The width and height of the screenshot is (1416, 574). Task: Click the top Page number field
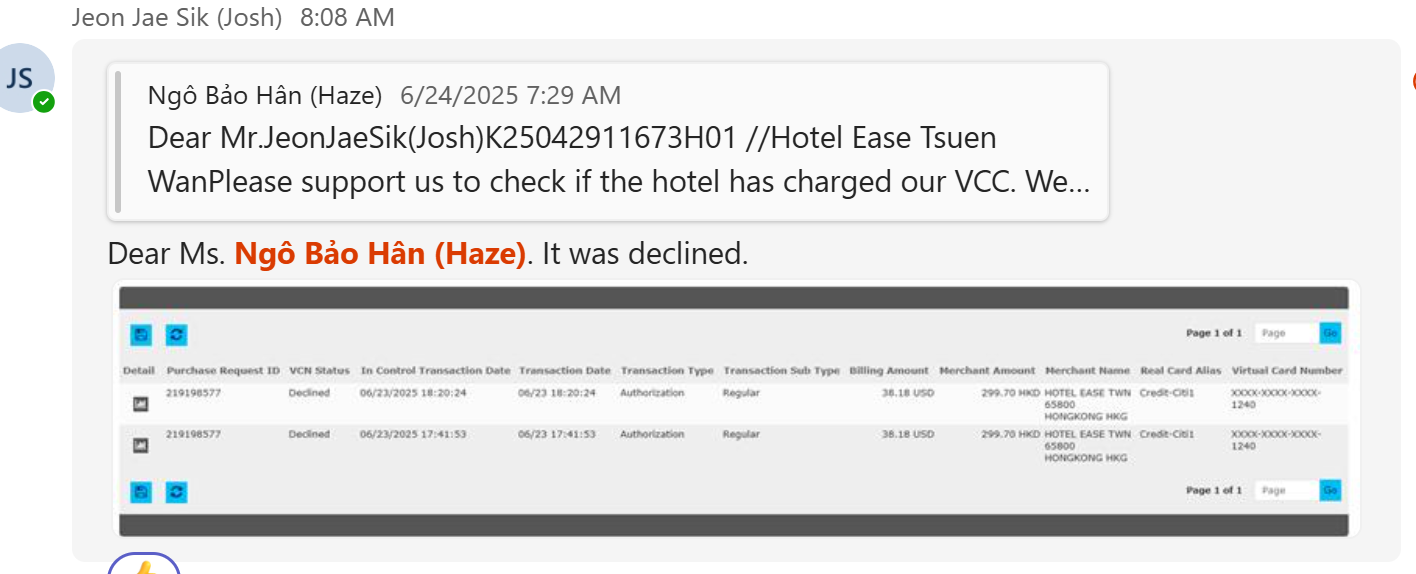tap(1285, 333)
